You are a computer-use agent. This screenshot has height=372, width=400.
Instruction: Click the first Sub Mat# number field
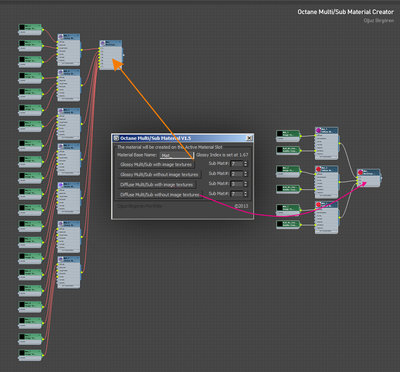[x=237, y=164]
